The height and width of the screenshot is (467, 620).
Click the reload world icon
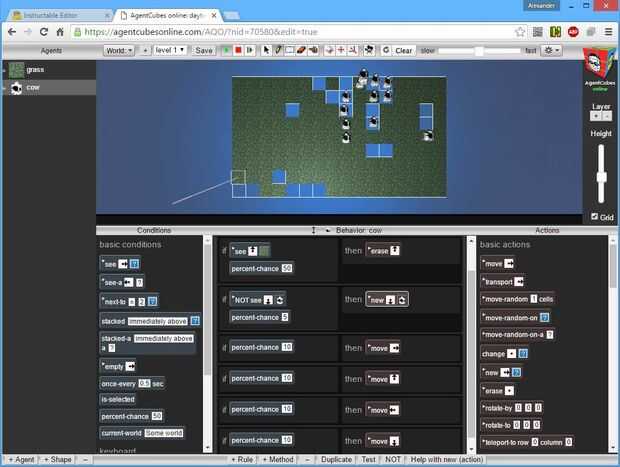(x=386, y=50)
